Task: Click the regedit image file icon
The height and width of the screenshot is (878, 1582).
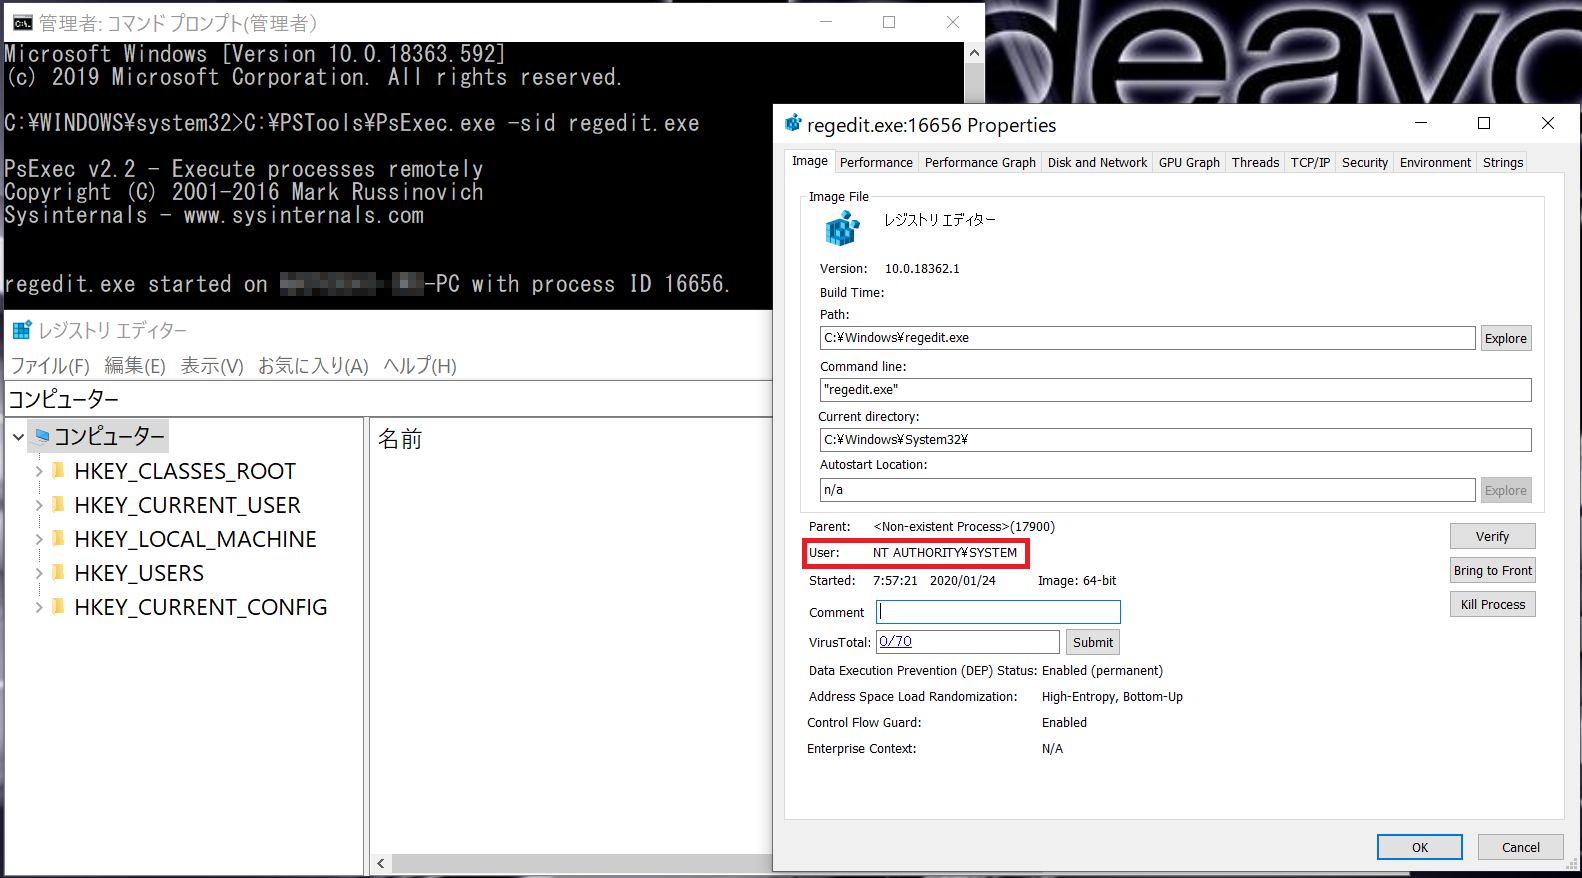Action: pos(842,229)
